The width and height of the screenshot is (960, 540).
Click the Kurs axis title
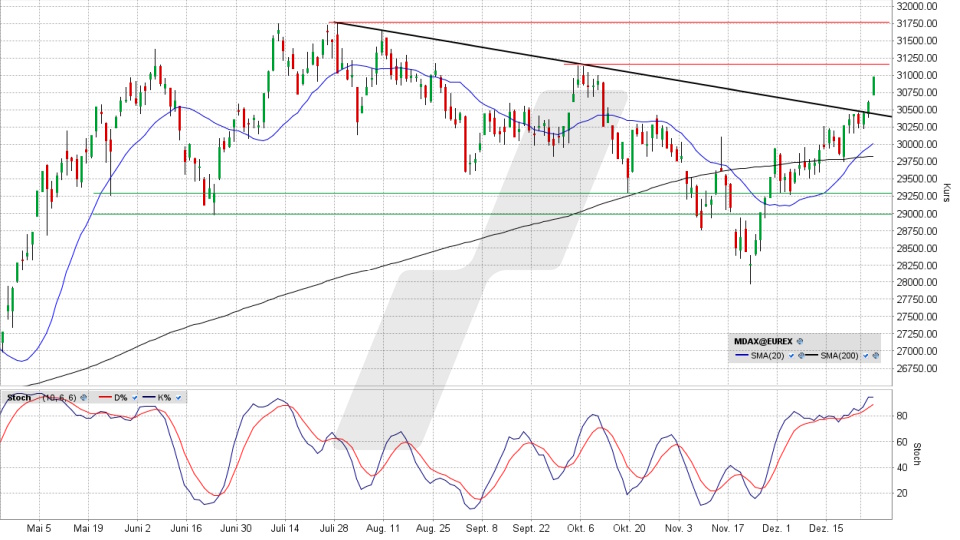(946, 192)
